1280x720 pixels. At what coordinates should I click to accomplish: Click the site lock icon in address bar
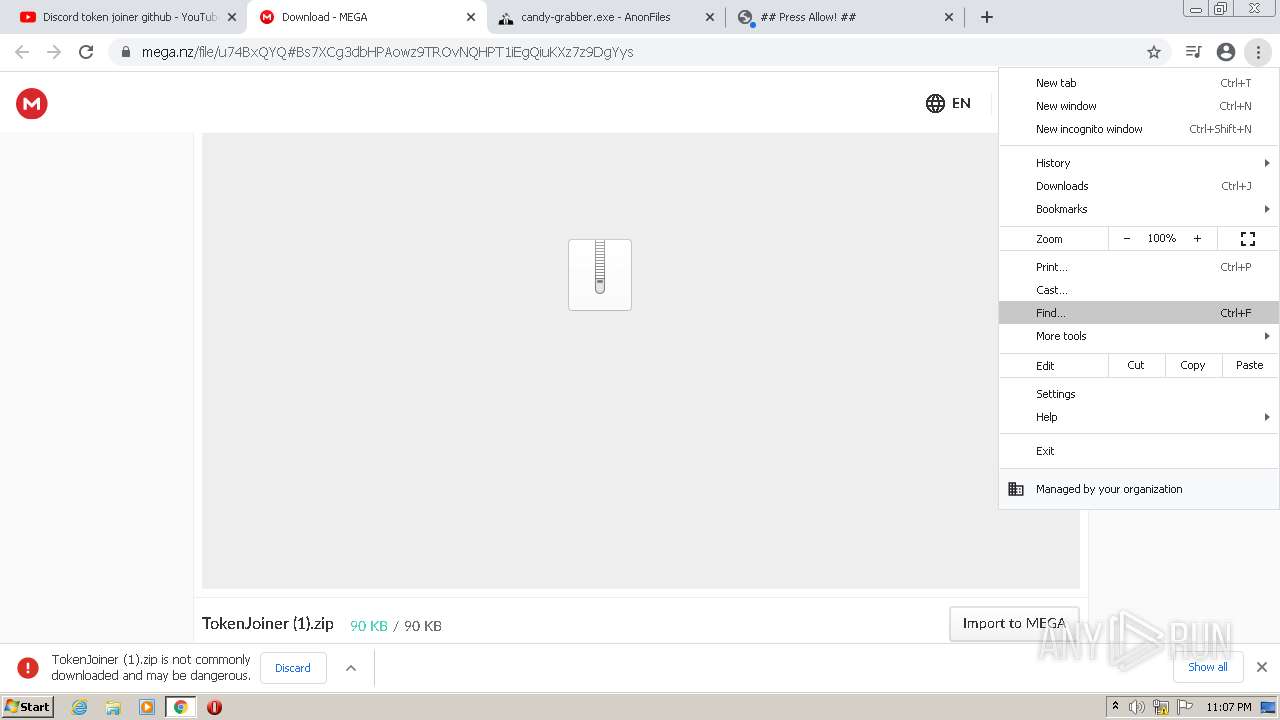(125, 52)
